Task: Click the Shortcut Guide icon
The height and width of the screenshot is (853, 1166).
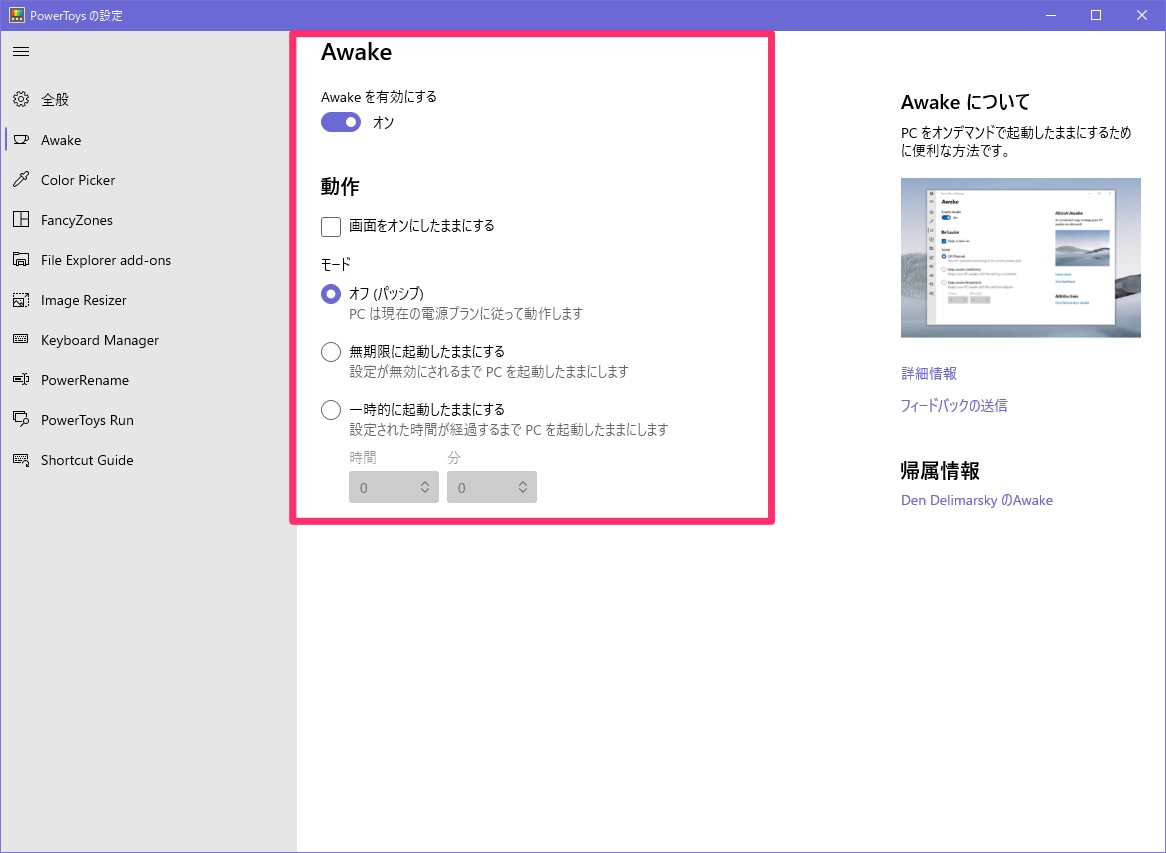Action: (x=21, y=460)
